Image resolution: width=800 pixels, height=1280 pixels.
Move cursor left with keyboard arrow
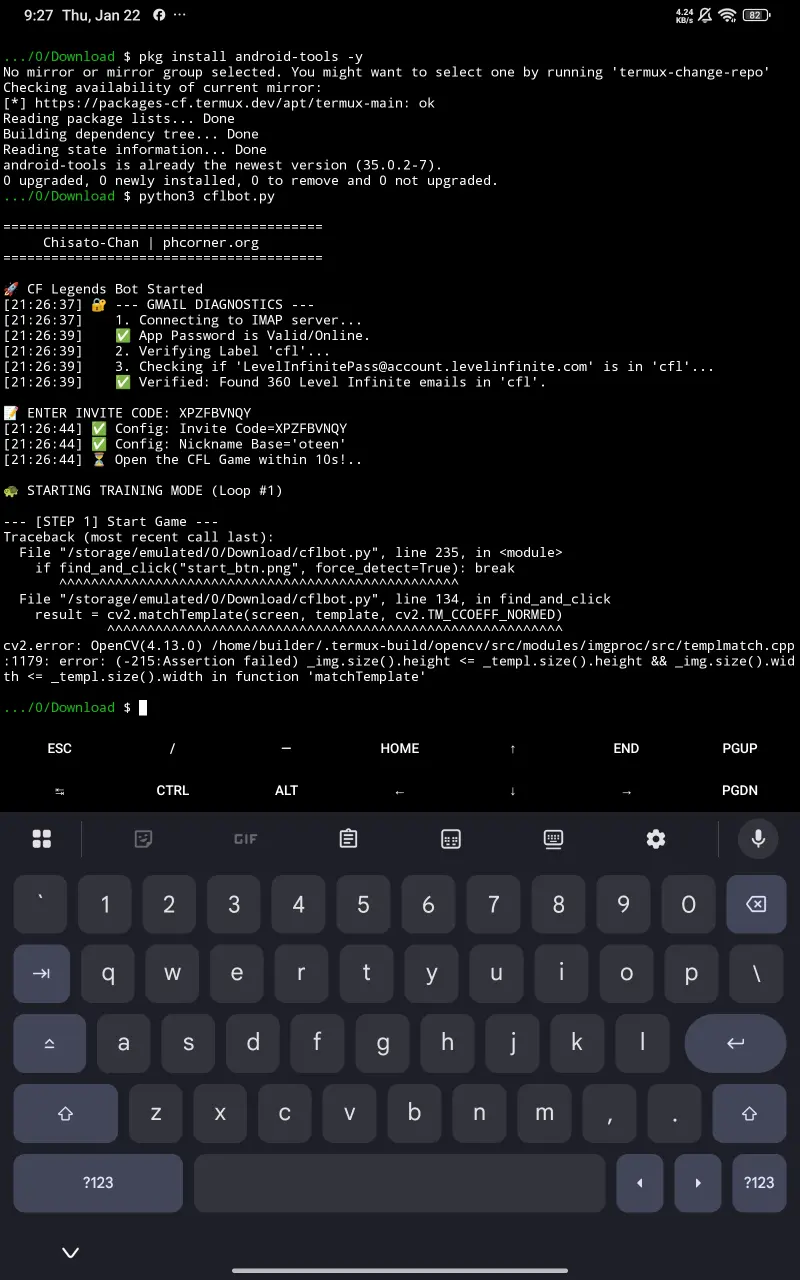pyautogui.click(x=640, y=1182)
